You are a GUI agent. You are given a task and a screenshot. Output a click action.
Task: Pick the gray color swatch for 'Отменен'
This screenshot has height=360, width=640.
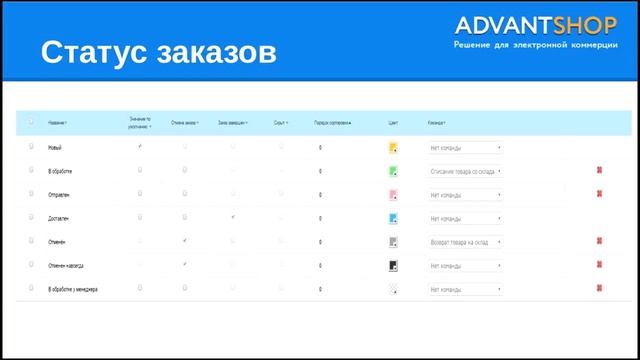393,242
